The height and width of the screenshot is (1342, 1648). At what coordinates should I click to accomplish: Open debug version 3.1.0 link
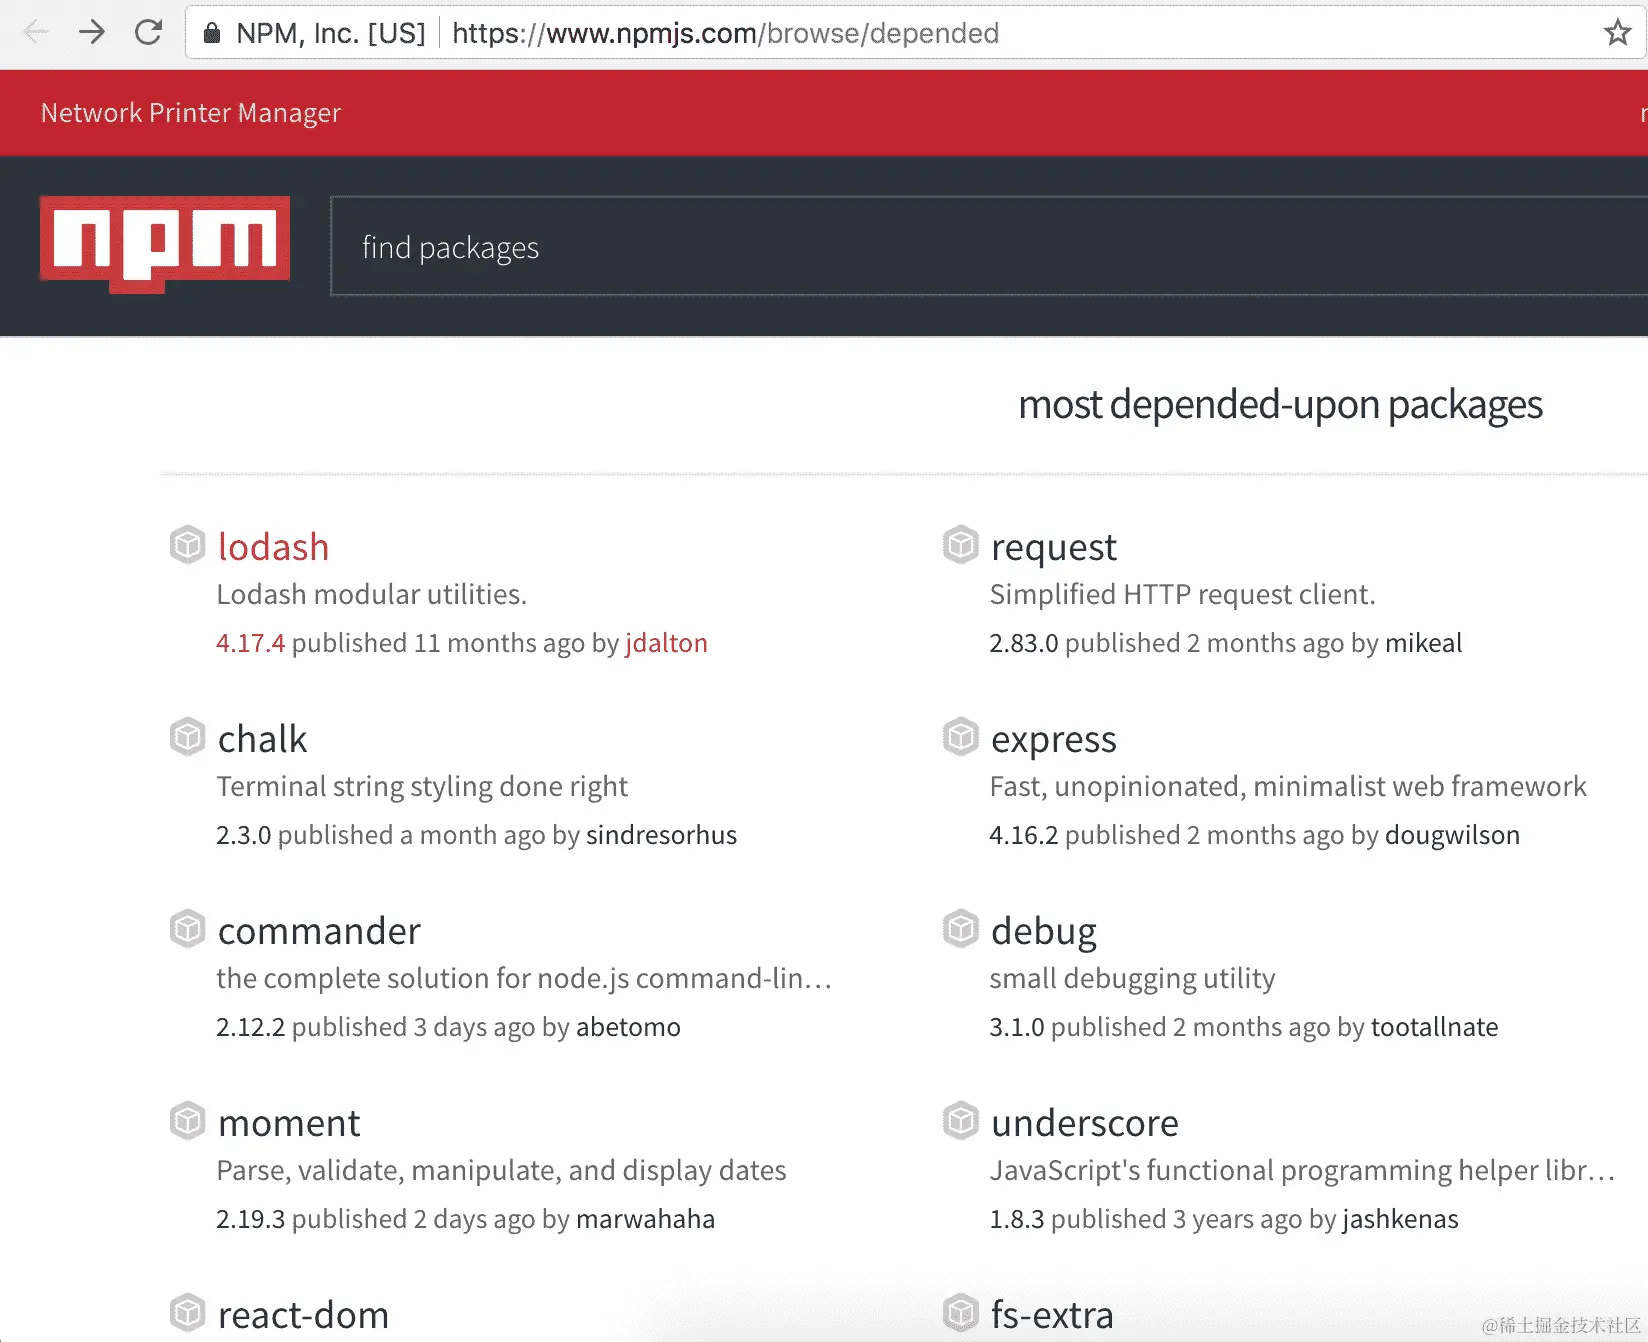(1016, 1027)
